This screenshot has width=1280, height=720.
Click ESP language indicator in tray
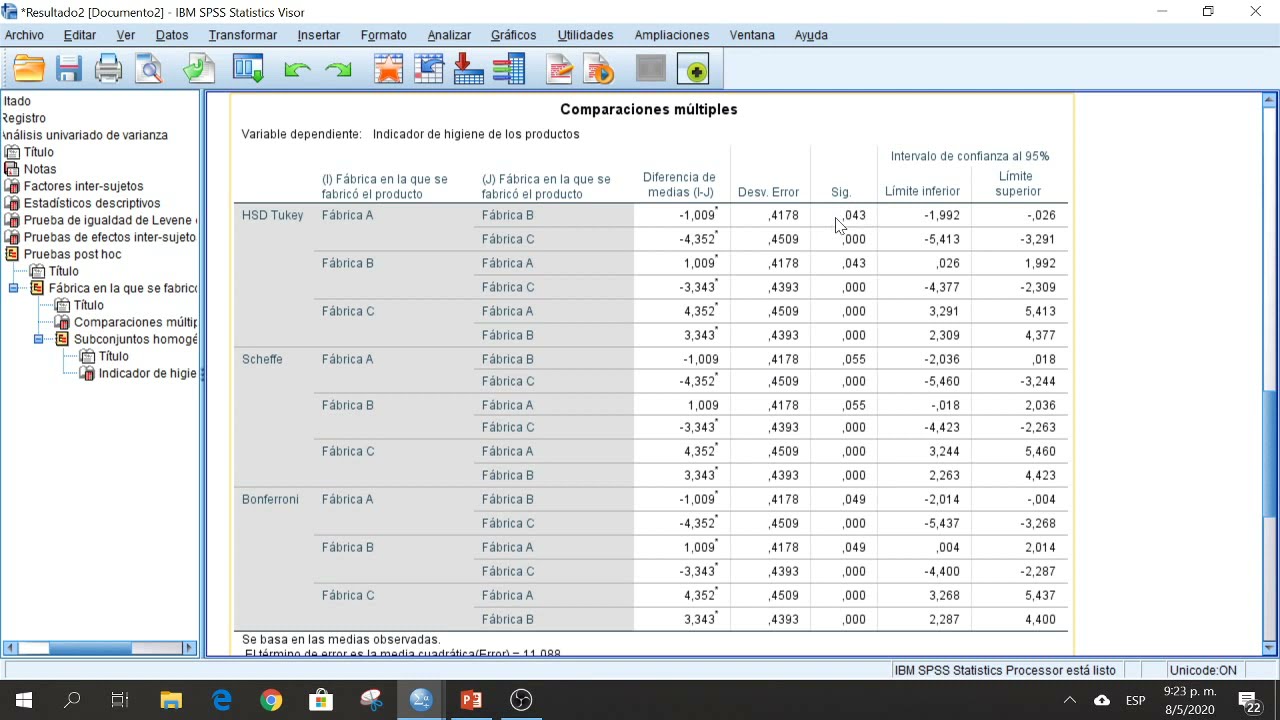point(1136,700)
